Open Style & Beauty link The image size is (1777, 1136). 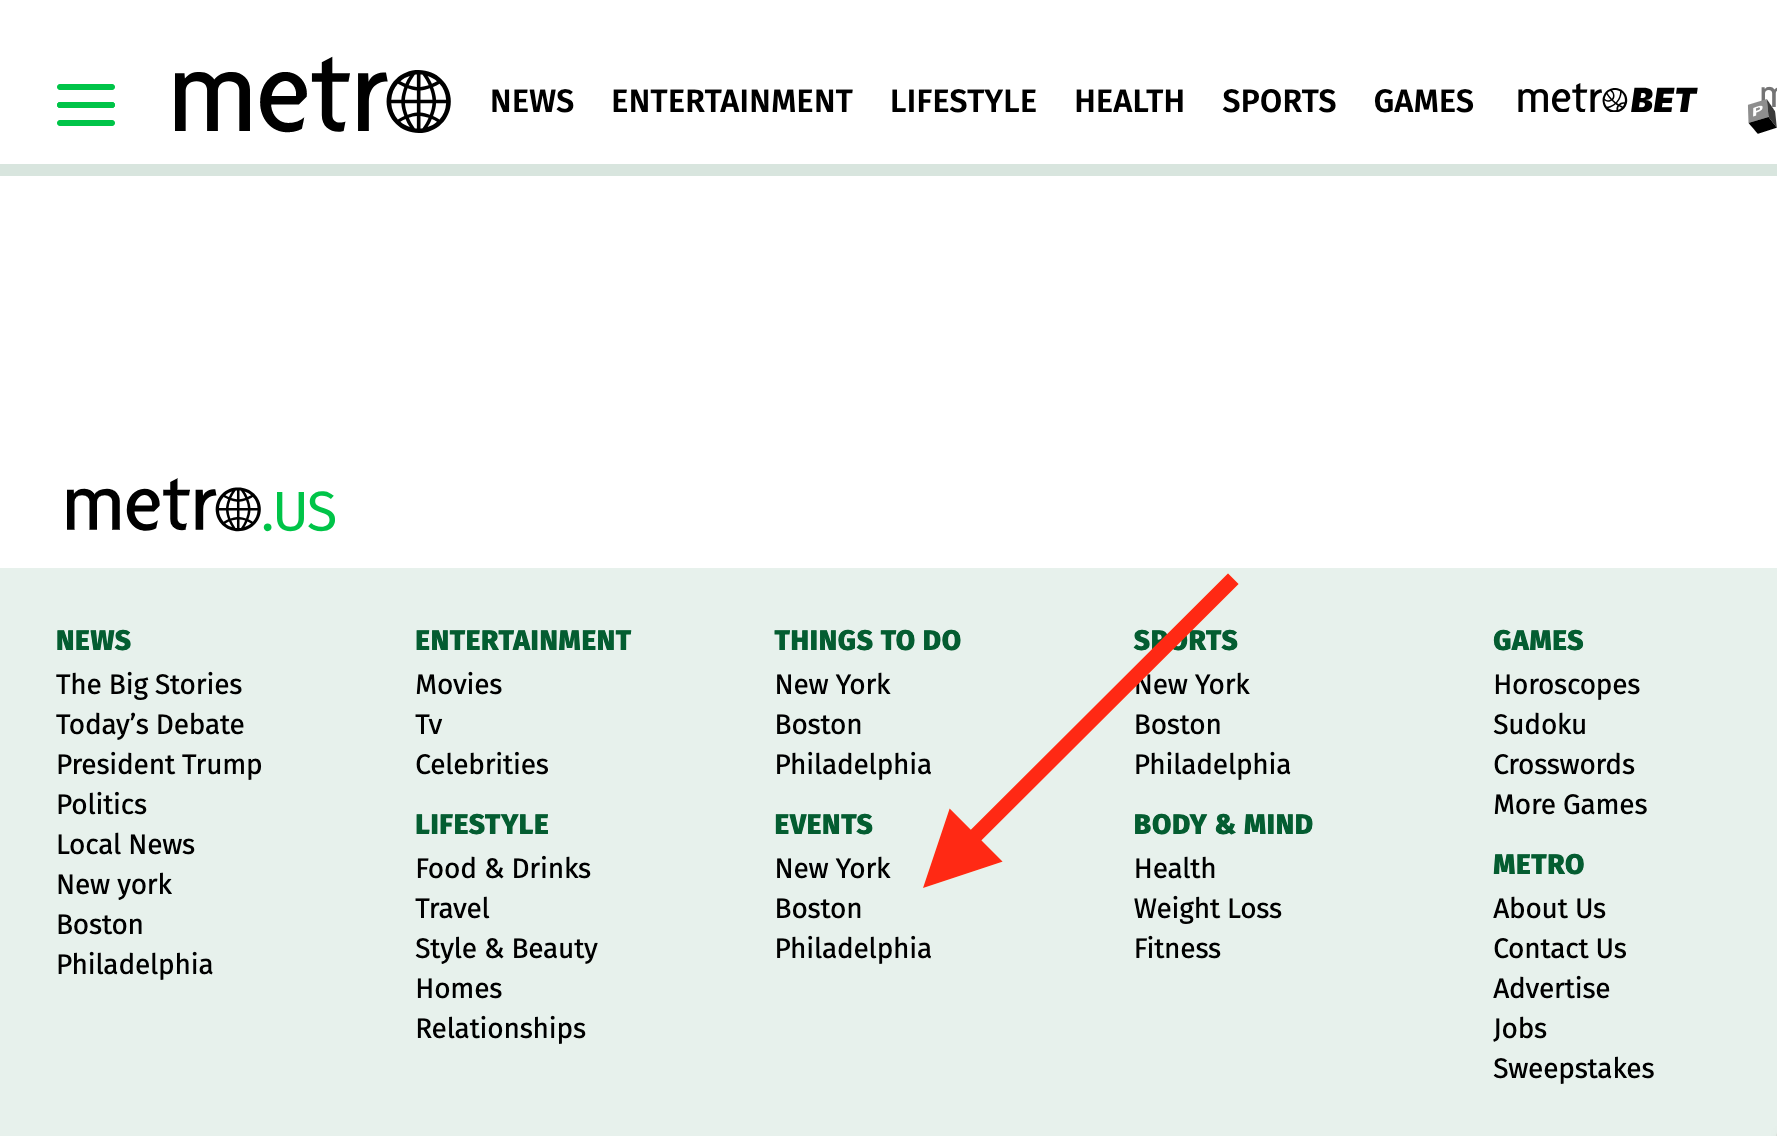pos(506,949)
